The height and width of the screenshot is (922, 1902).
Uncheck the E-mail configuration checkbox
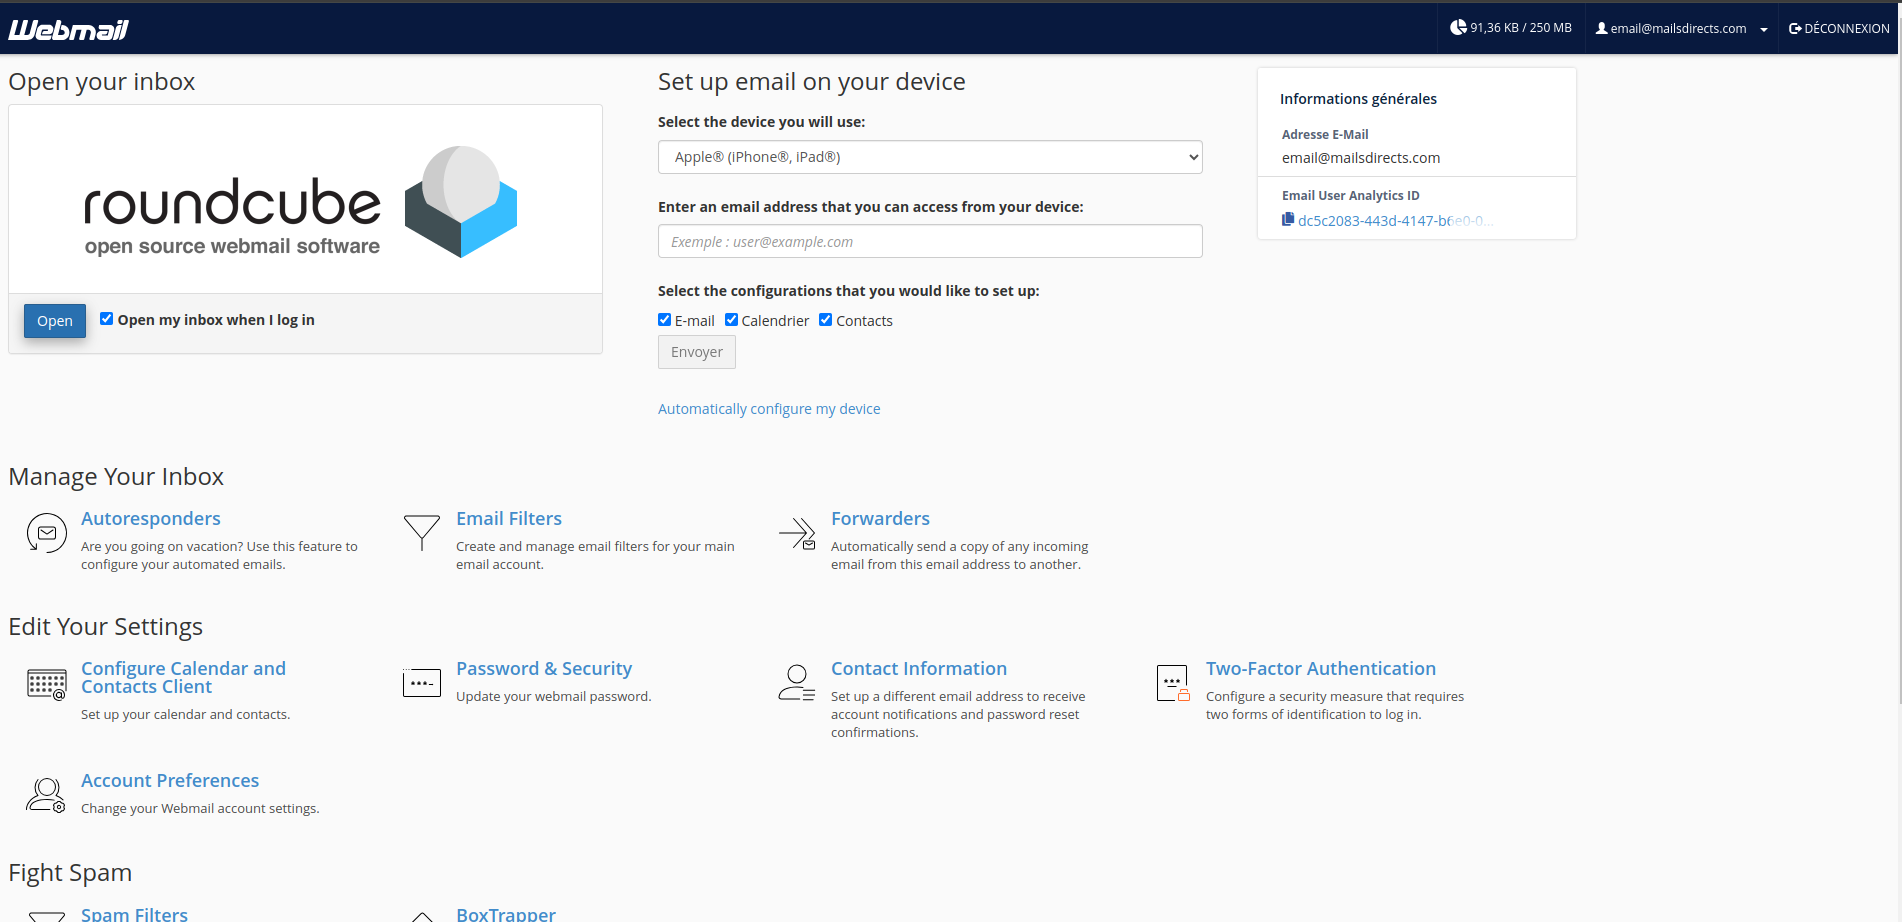pyautogui.click(x=664, y=320)
